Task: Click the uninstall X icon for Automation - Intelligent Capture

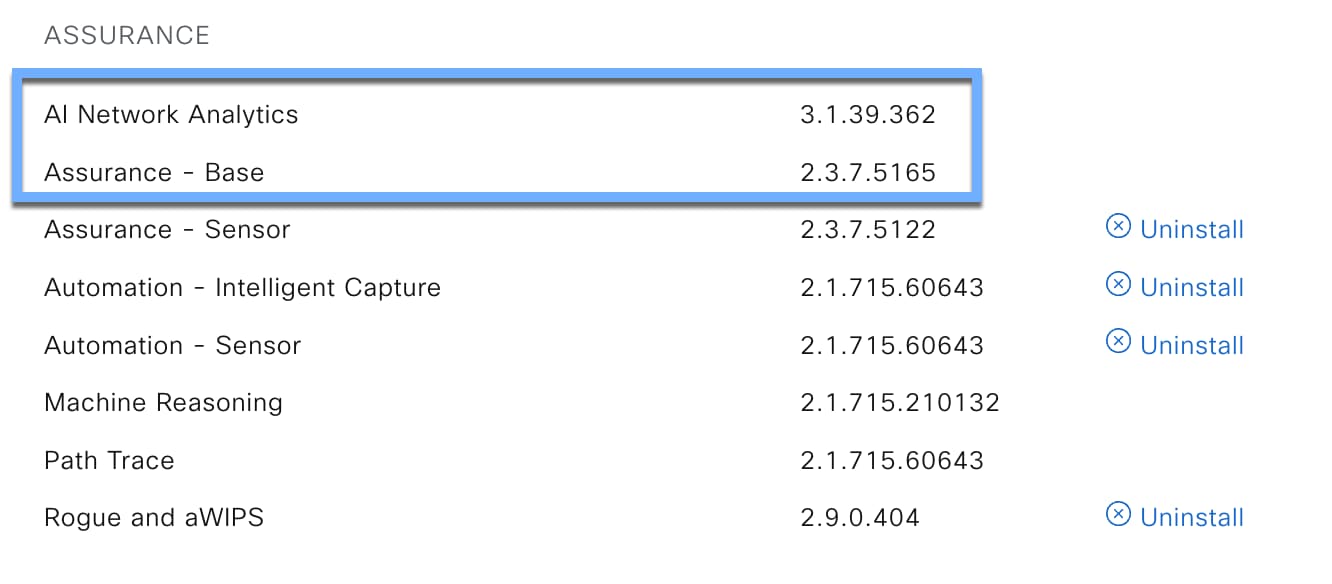Action: [1118, 285]
